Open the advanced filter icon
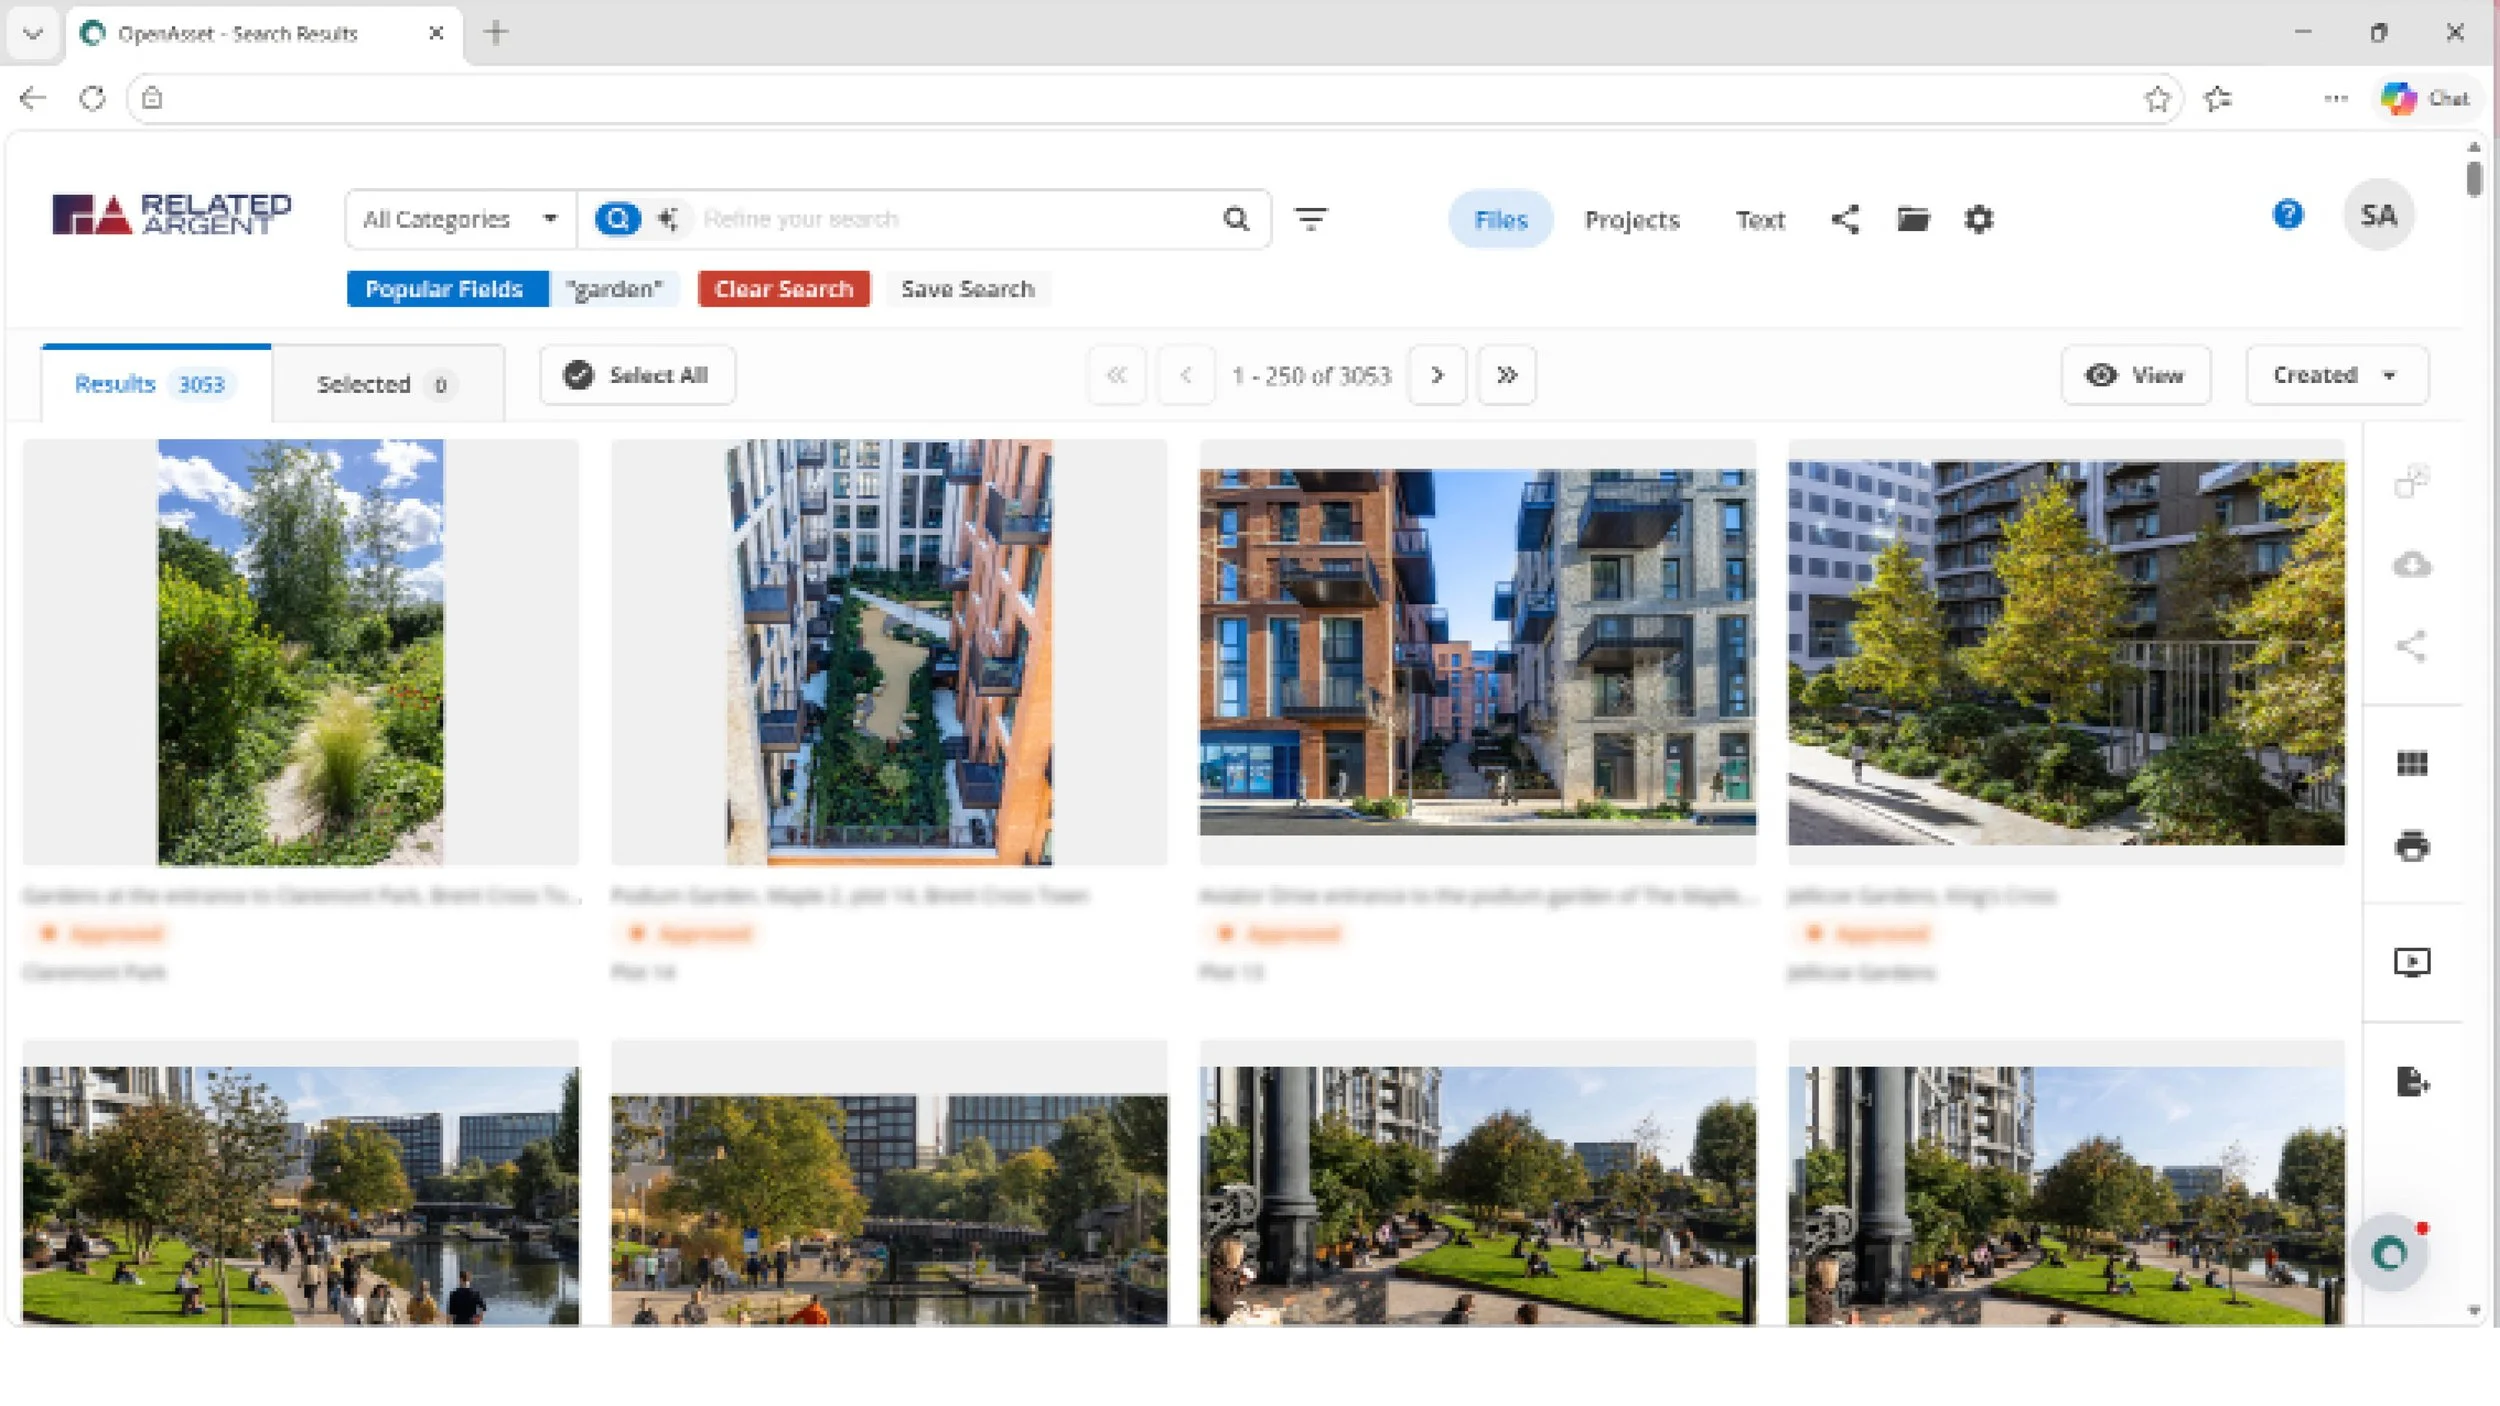This screenshot has height=1406, width=2500. [x=1310, y=218]
